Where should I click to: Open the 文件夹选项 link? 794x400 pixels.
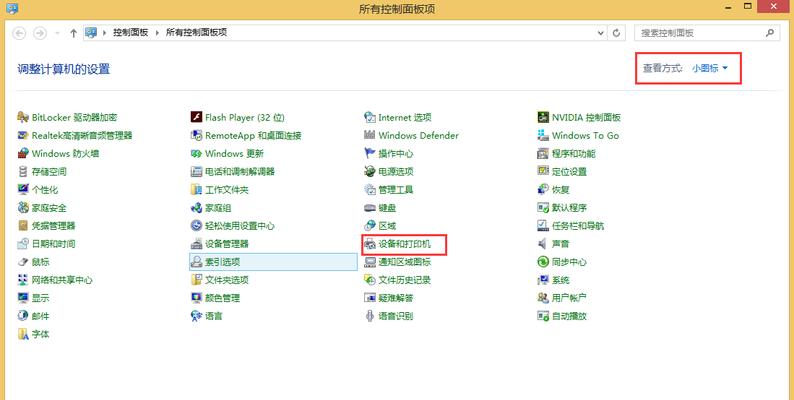pyautogui.click(x=227, y=280)
